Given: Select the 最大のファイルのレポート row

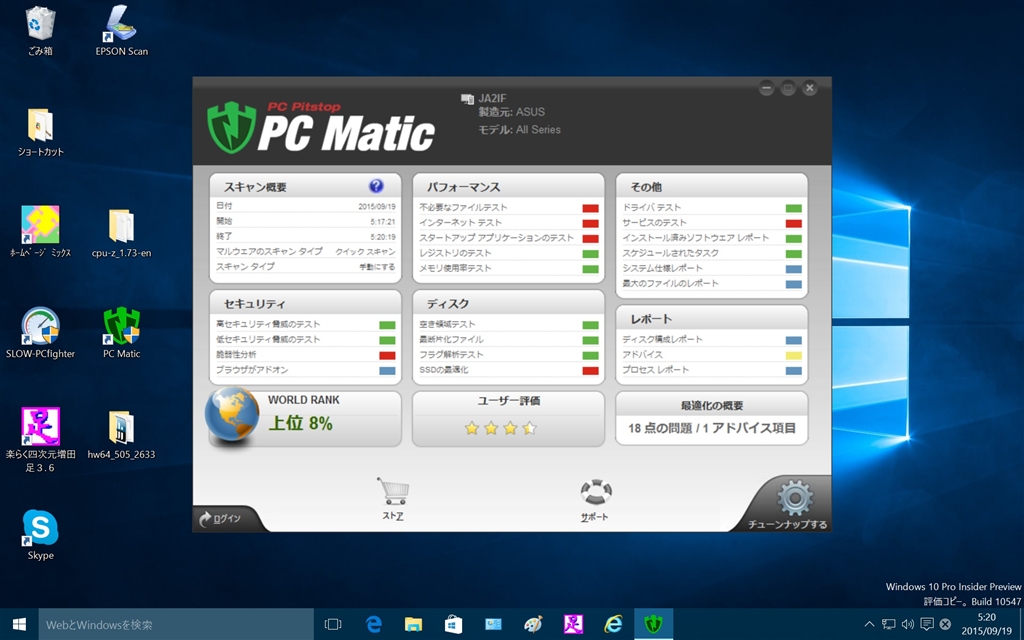Looking at the screenshot, I should pyautogui.click(x=712, y=283).
